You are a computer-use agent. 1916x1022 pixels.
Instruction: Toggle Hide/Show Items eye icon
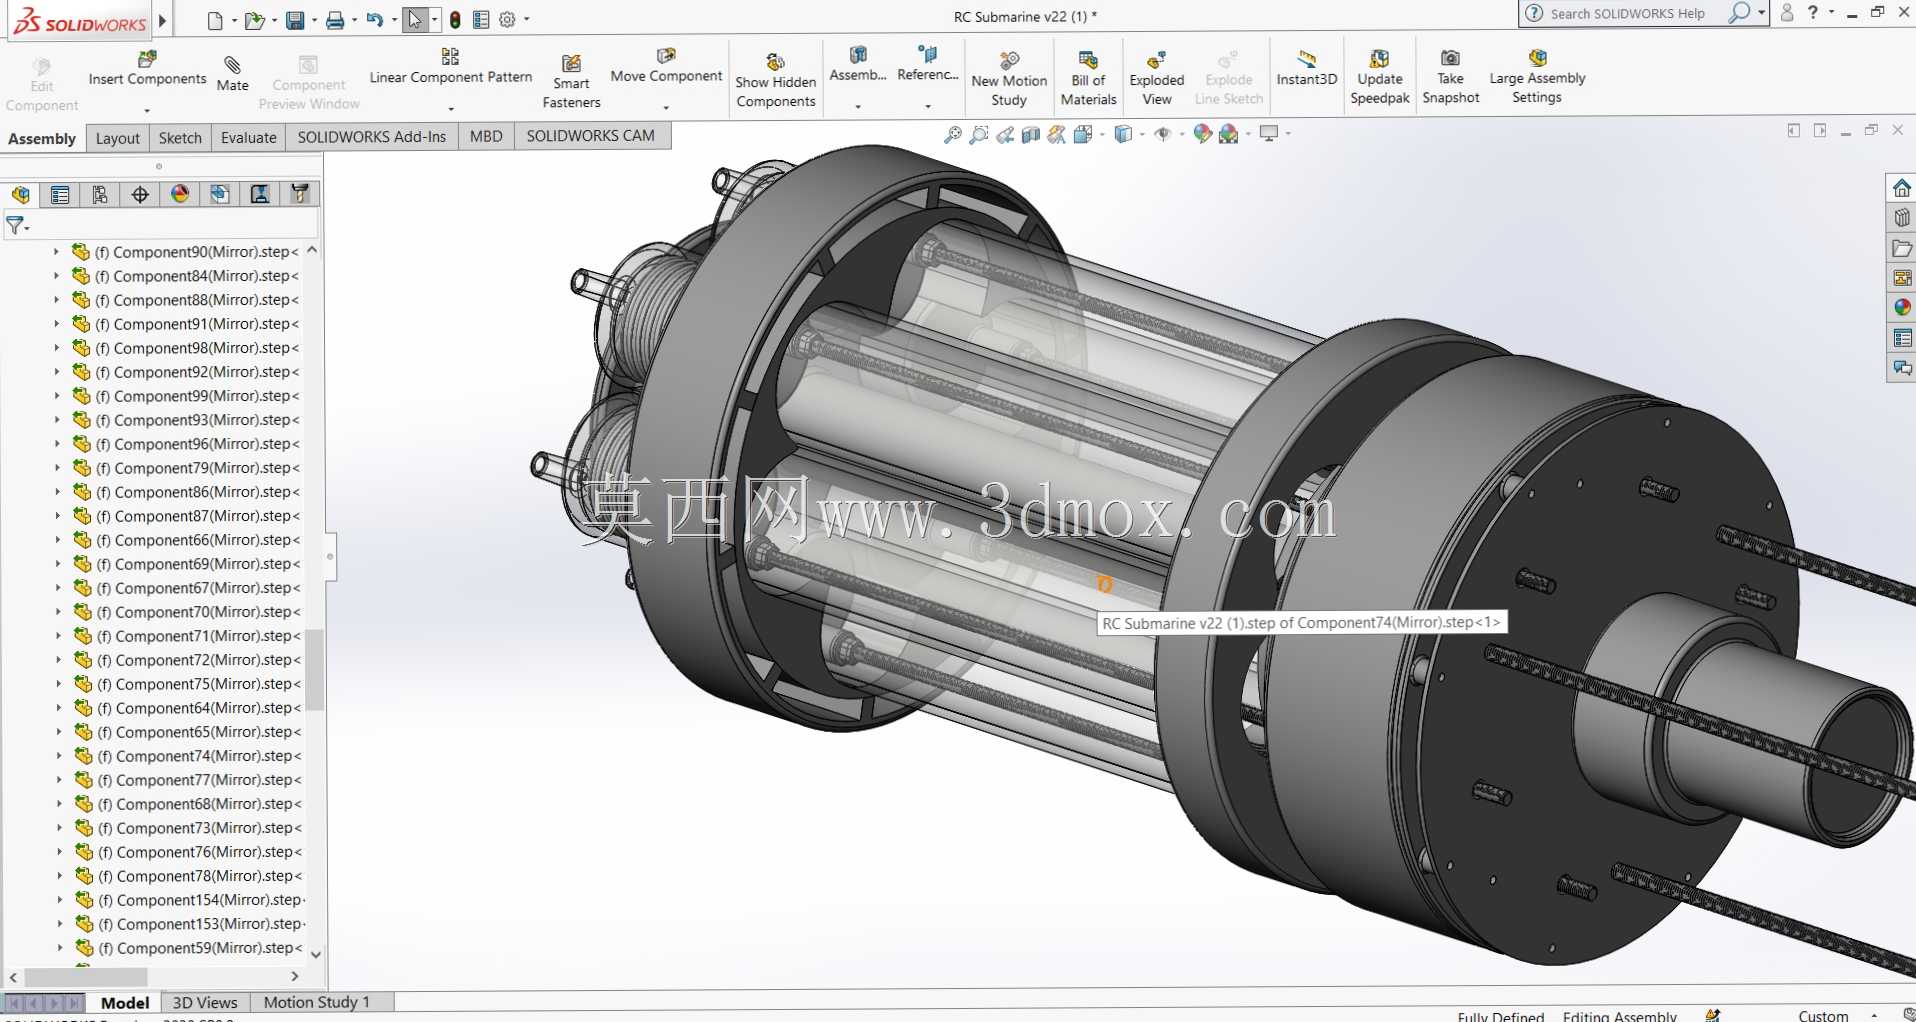click(1162, 134)
